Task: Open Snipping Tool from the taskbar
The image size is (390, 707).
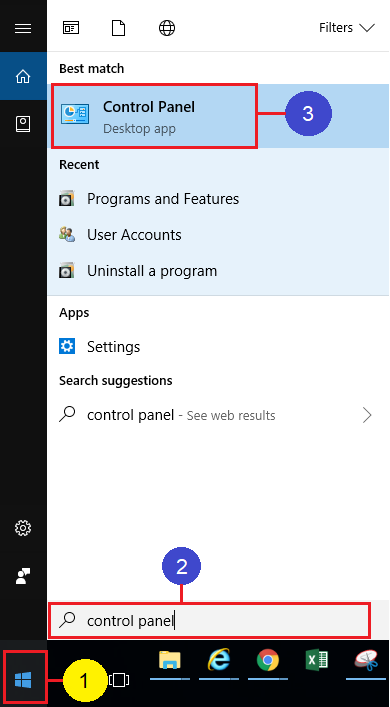Action: point(366,661)
